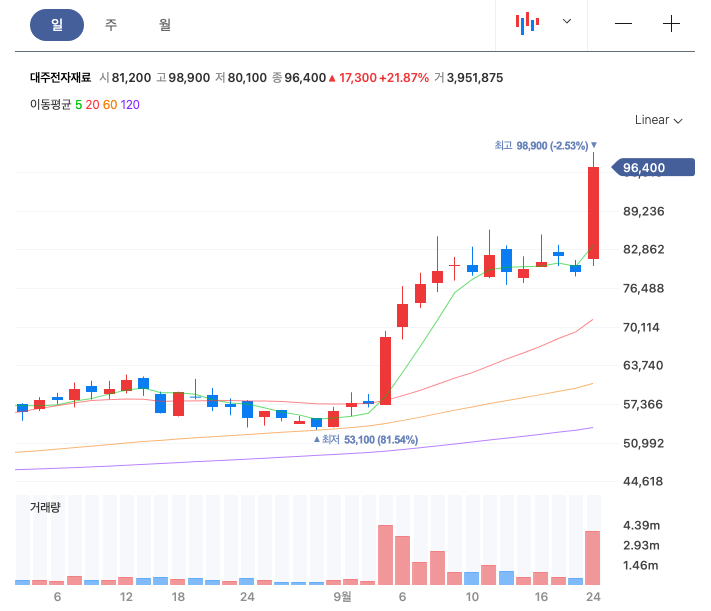711x611 pixels.
Task: Click the high price 98,900 in header
Action: 189,78
